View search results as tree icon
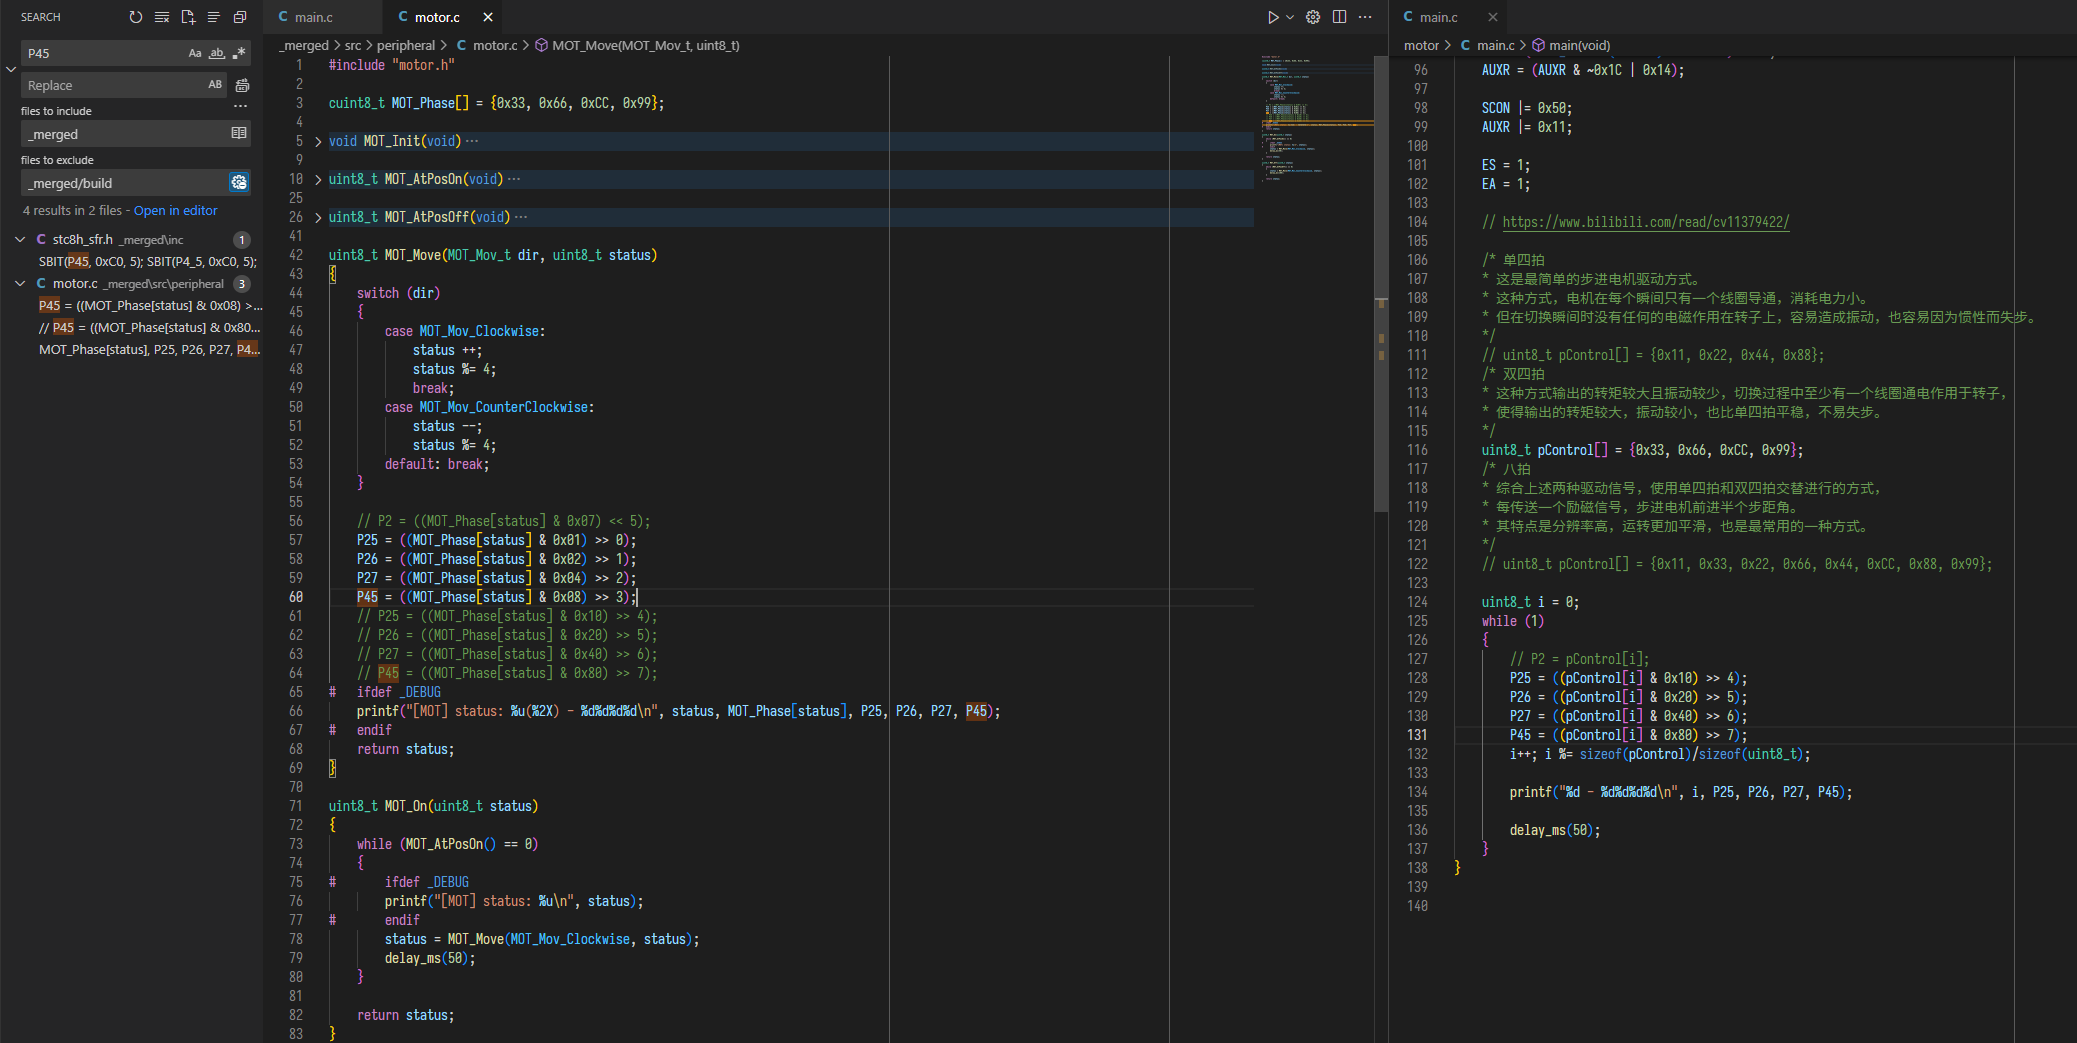 point(214,17)
